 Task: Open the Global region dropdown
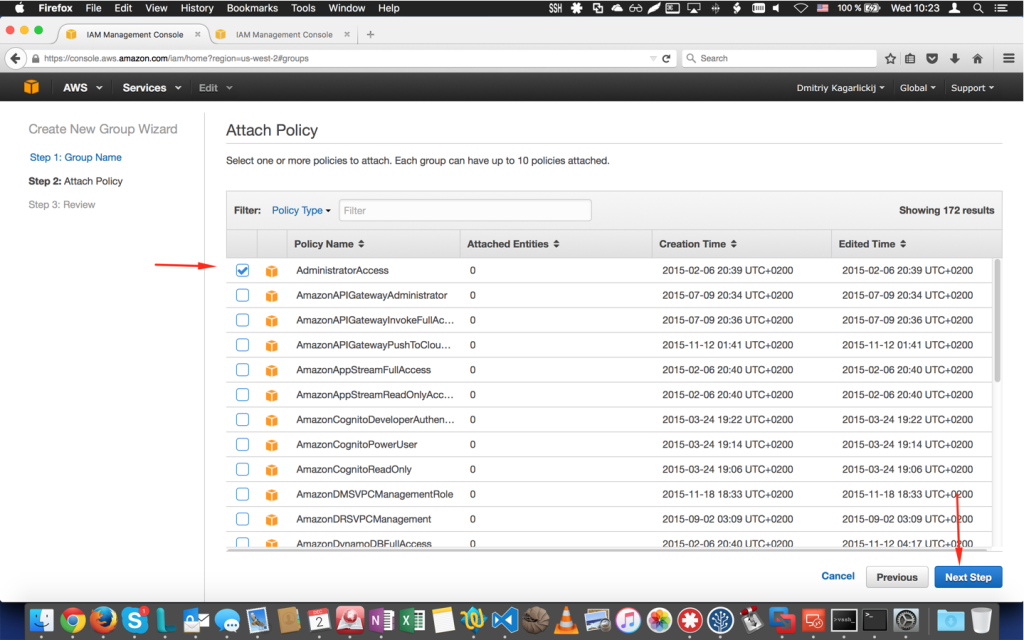[x=918, y=88]
